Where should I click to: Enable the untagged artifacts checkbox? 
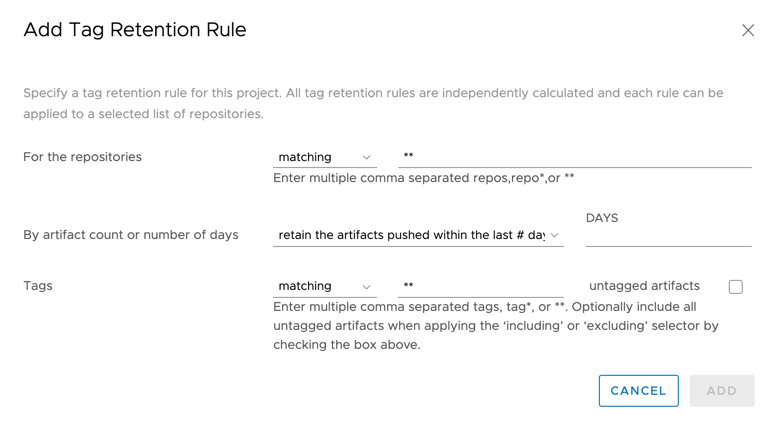click(x=736, y=287)
